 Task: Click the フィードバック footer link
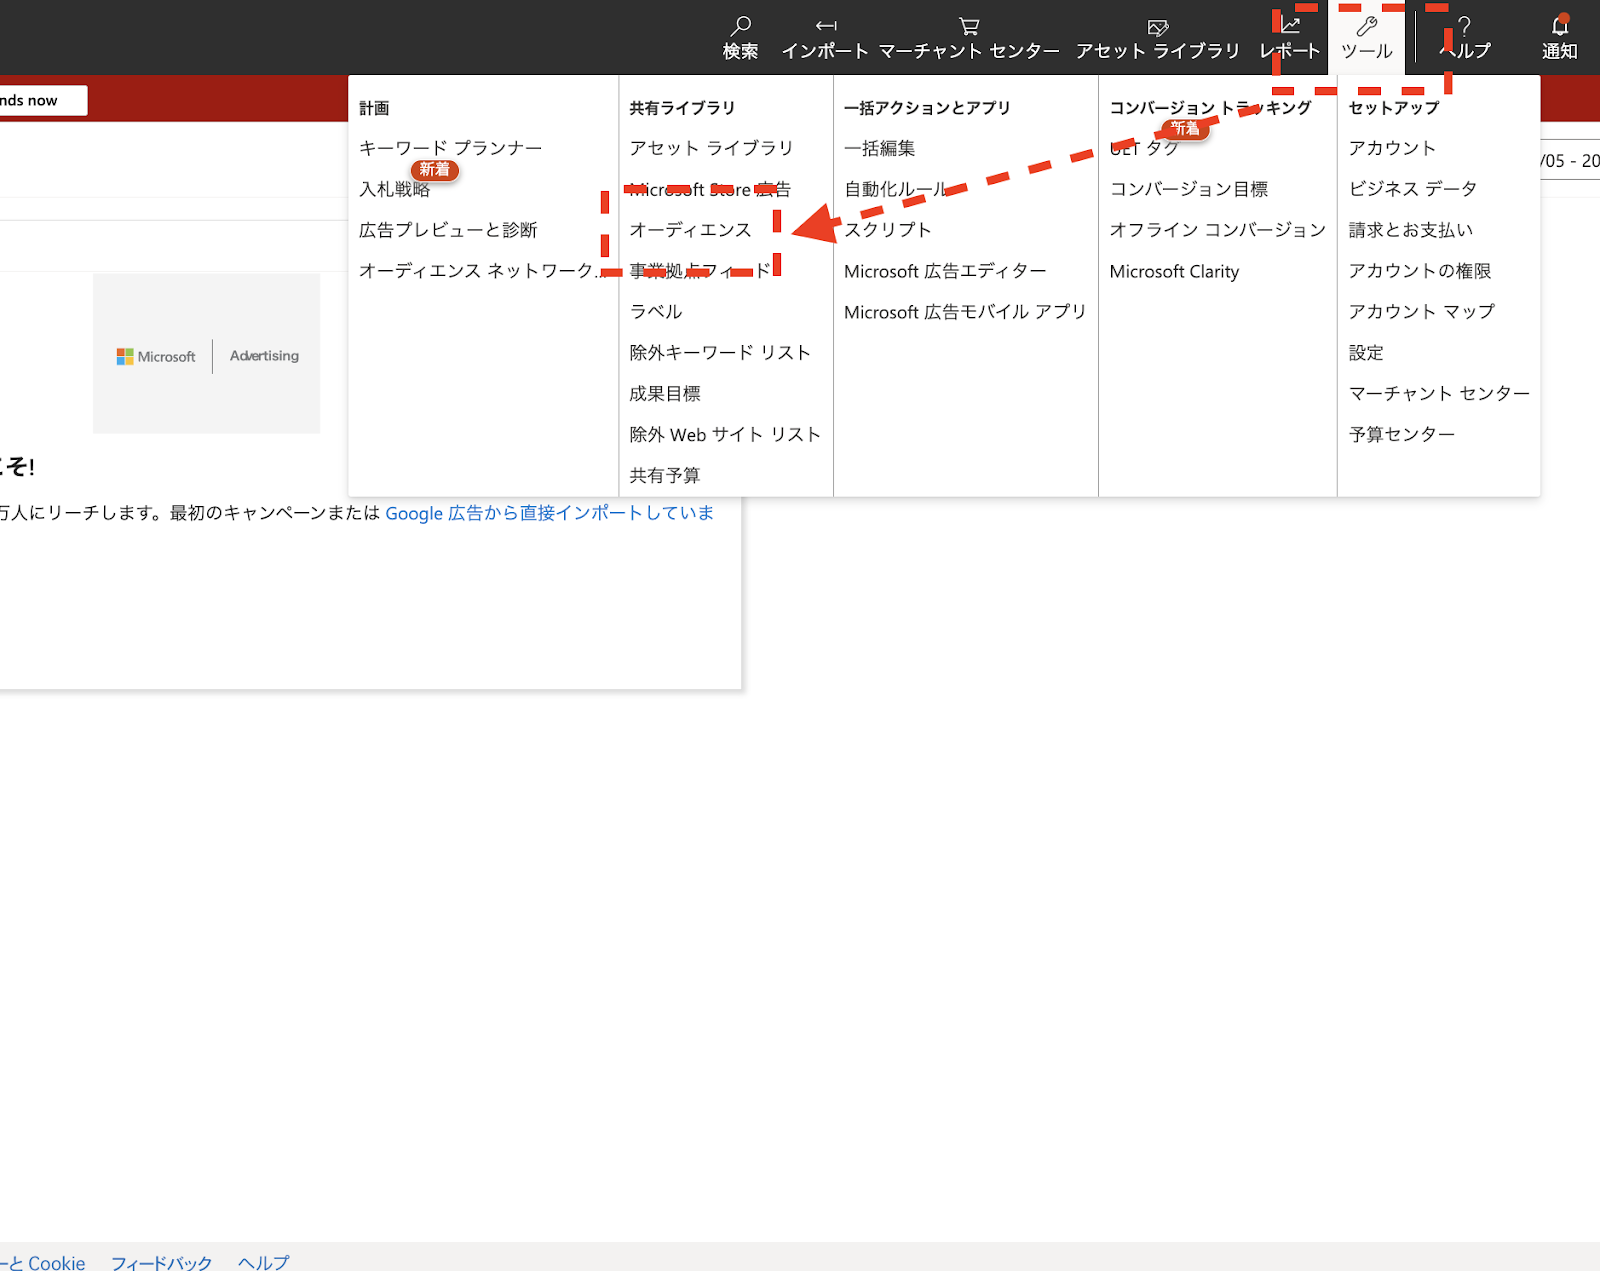coord(162,1263)
